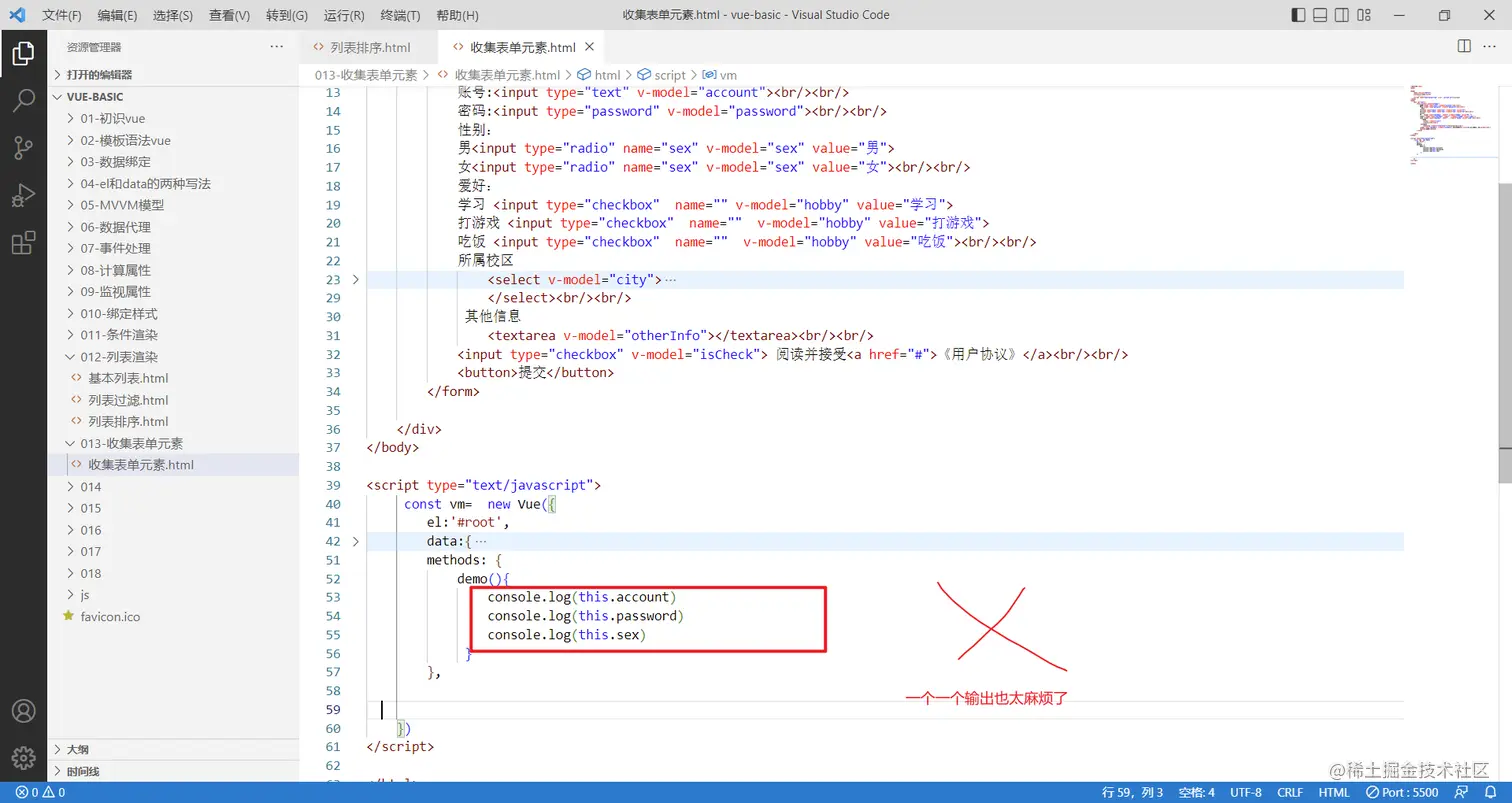Open the Manage gear icon
This screenshot has width=1512, height=803.
(23, 758)
